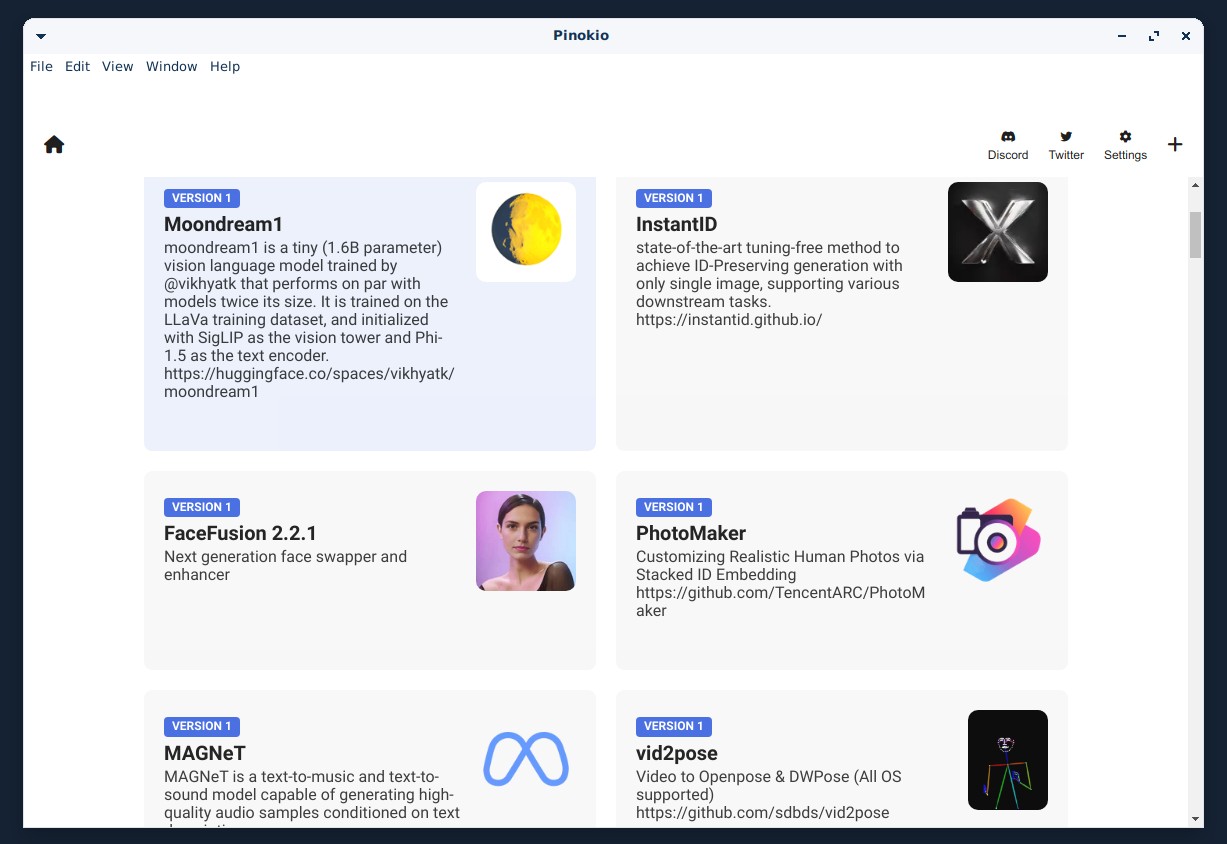This screenshot has height=844, width=1227.
Task: Open the Edit menu
Action: [x=77, y=66]
